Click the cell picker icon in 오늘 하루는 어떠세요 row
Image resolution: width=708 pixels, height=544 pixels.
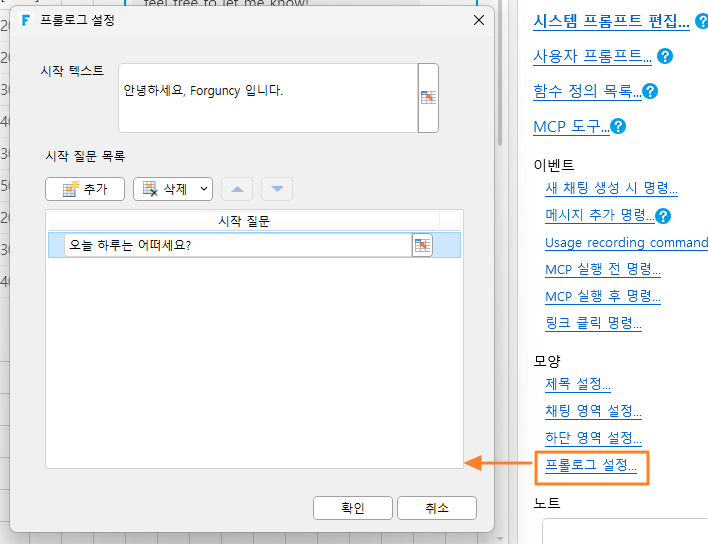click(x=422, y=245)
